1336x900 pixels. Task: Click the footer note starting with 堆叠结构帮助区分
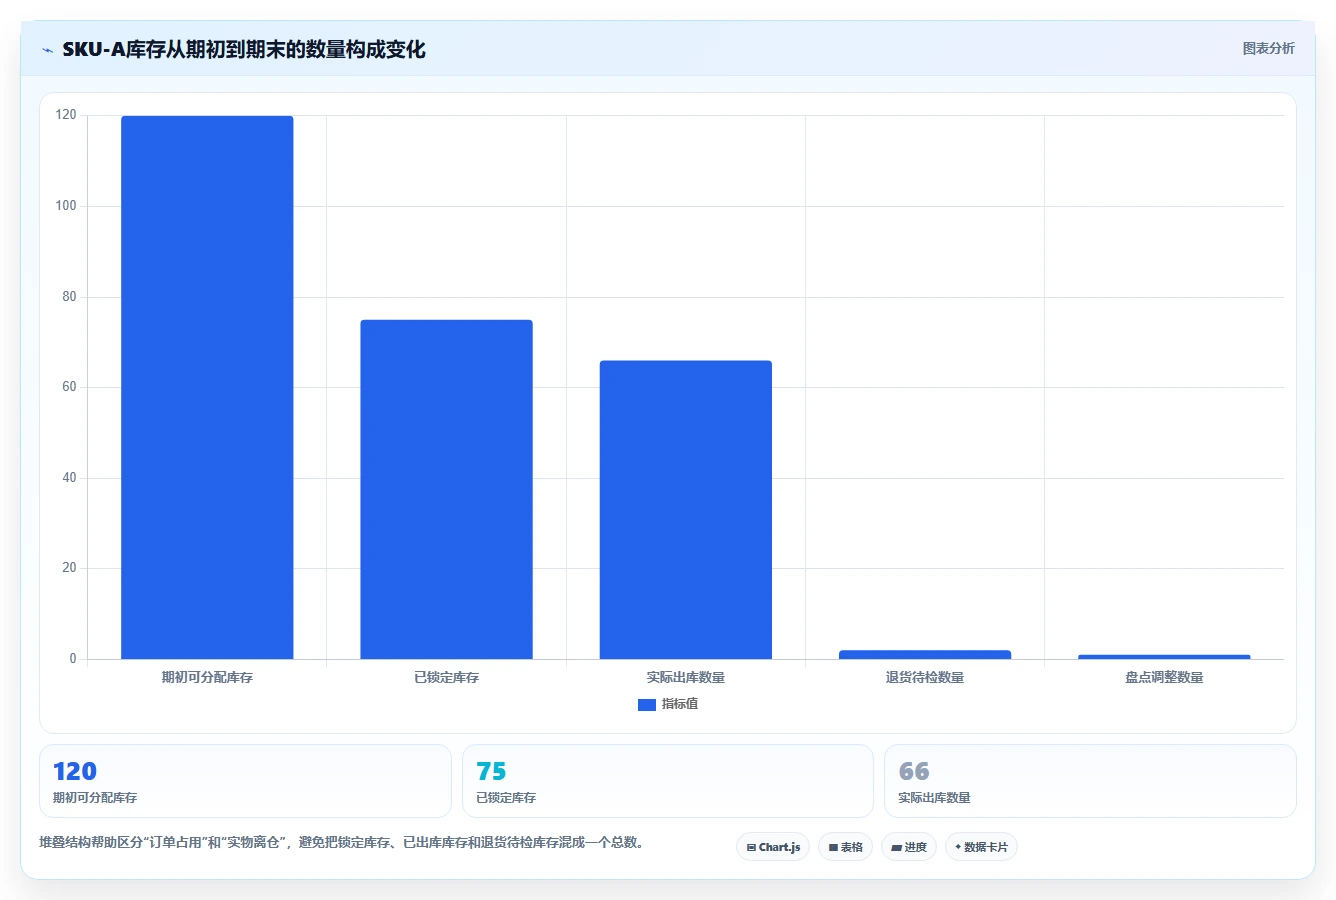(343, 842)
